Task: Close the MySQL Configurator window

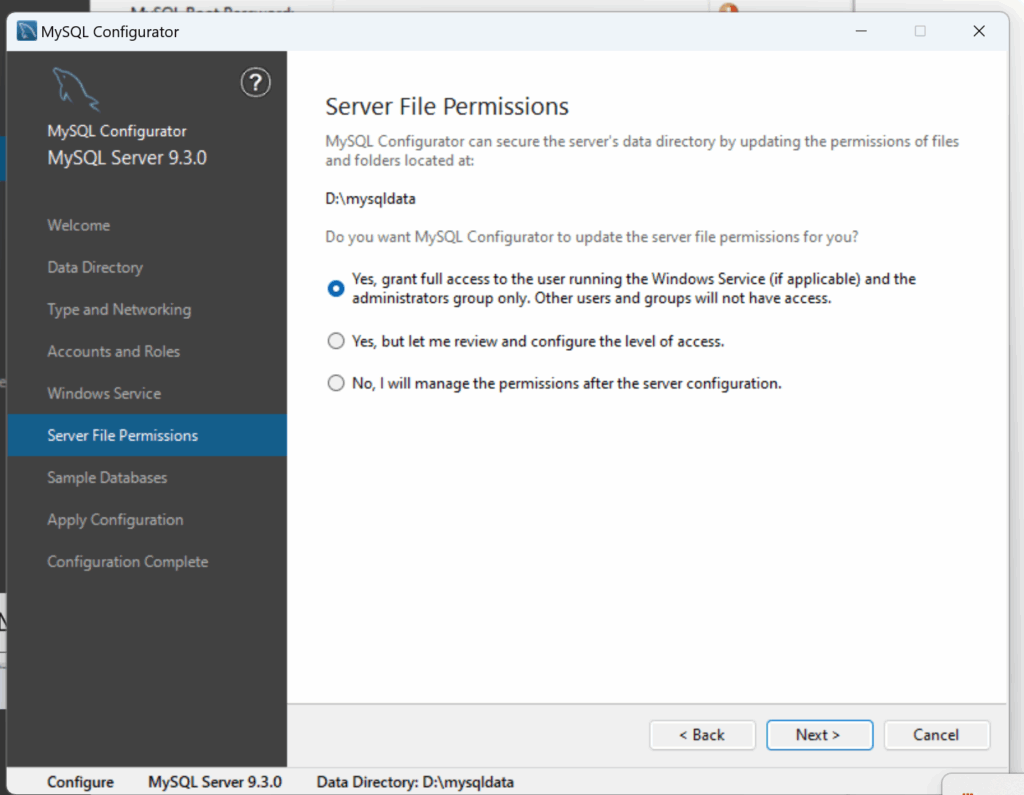Action: click(x=979, y=31)
